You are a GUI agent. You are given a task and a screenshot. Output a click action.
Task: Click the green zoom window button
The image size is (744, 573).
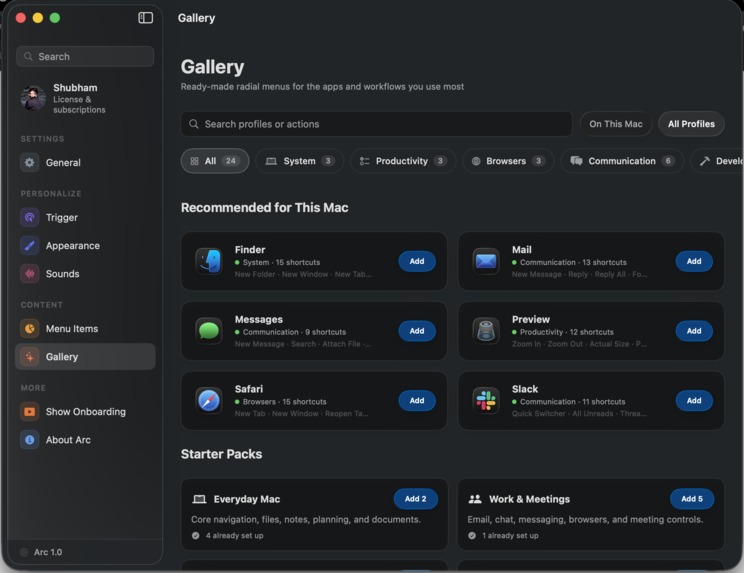(x=55, y=18)
